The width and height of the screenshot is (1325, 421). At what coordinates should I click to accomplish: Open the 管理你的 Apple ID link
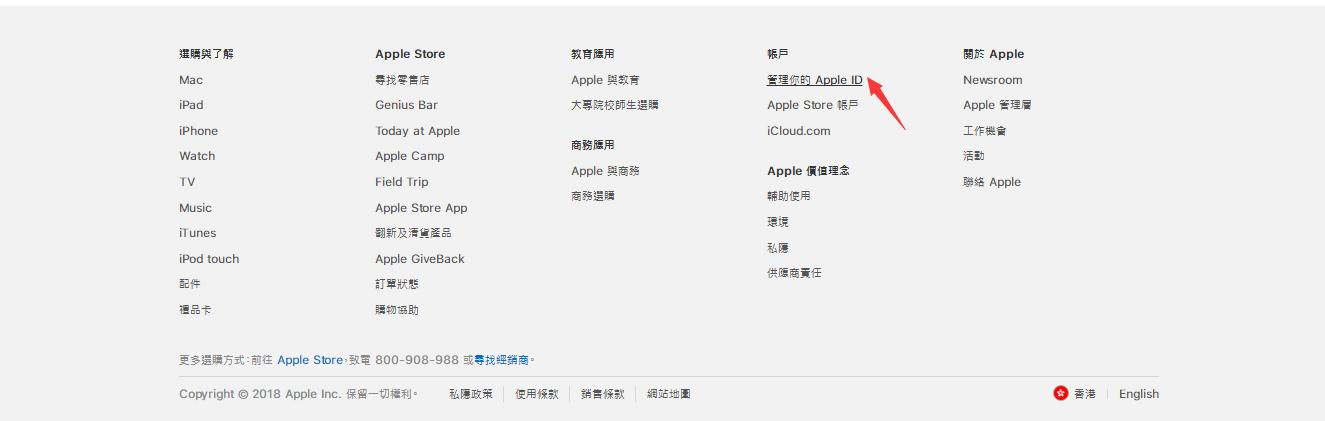click(814, 80)
